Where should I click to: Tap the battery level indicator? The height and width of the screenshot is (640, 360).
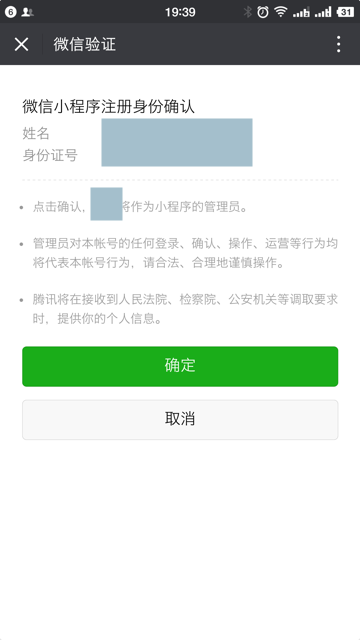click(345, 12)
